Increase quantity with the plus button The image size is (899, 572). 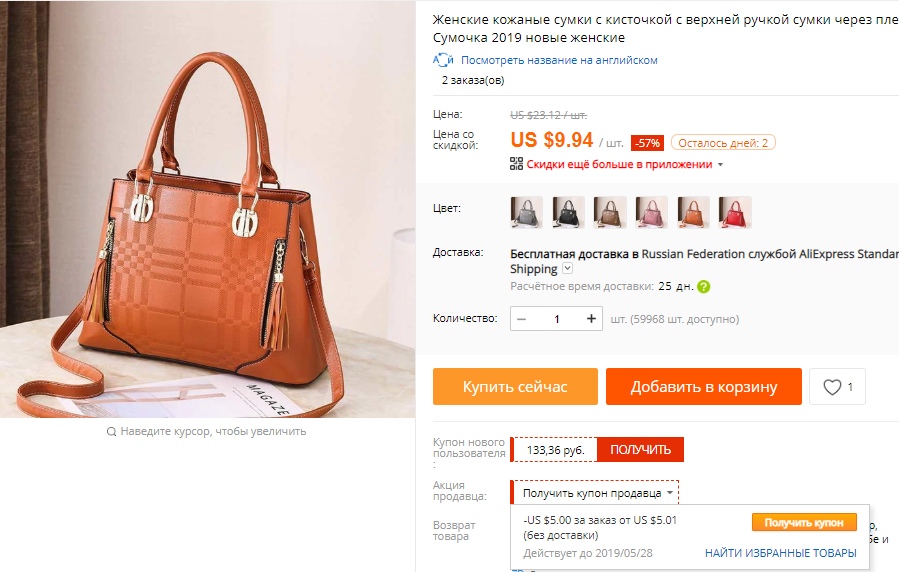(x=591, y=319)
